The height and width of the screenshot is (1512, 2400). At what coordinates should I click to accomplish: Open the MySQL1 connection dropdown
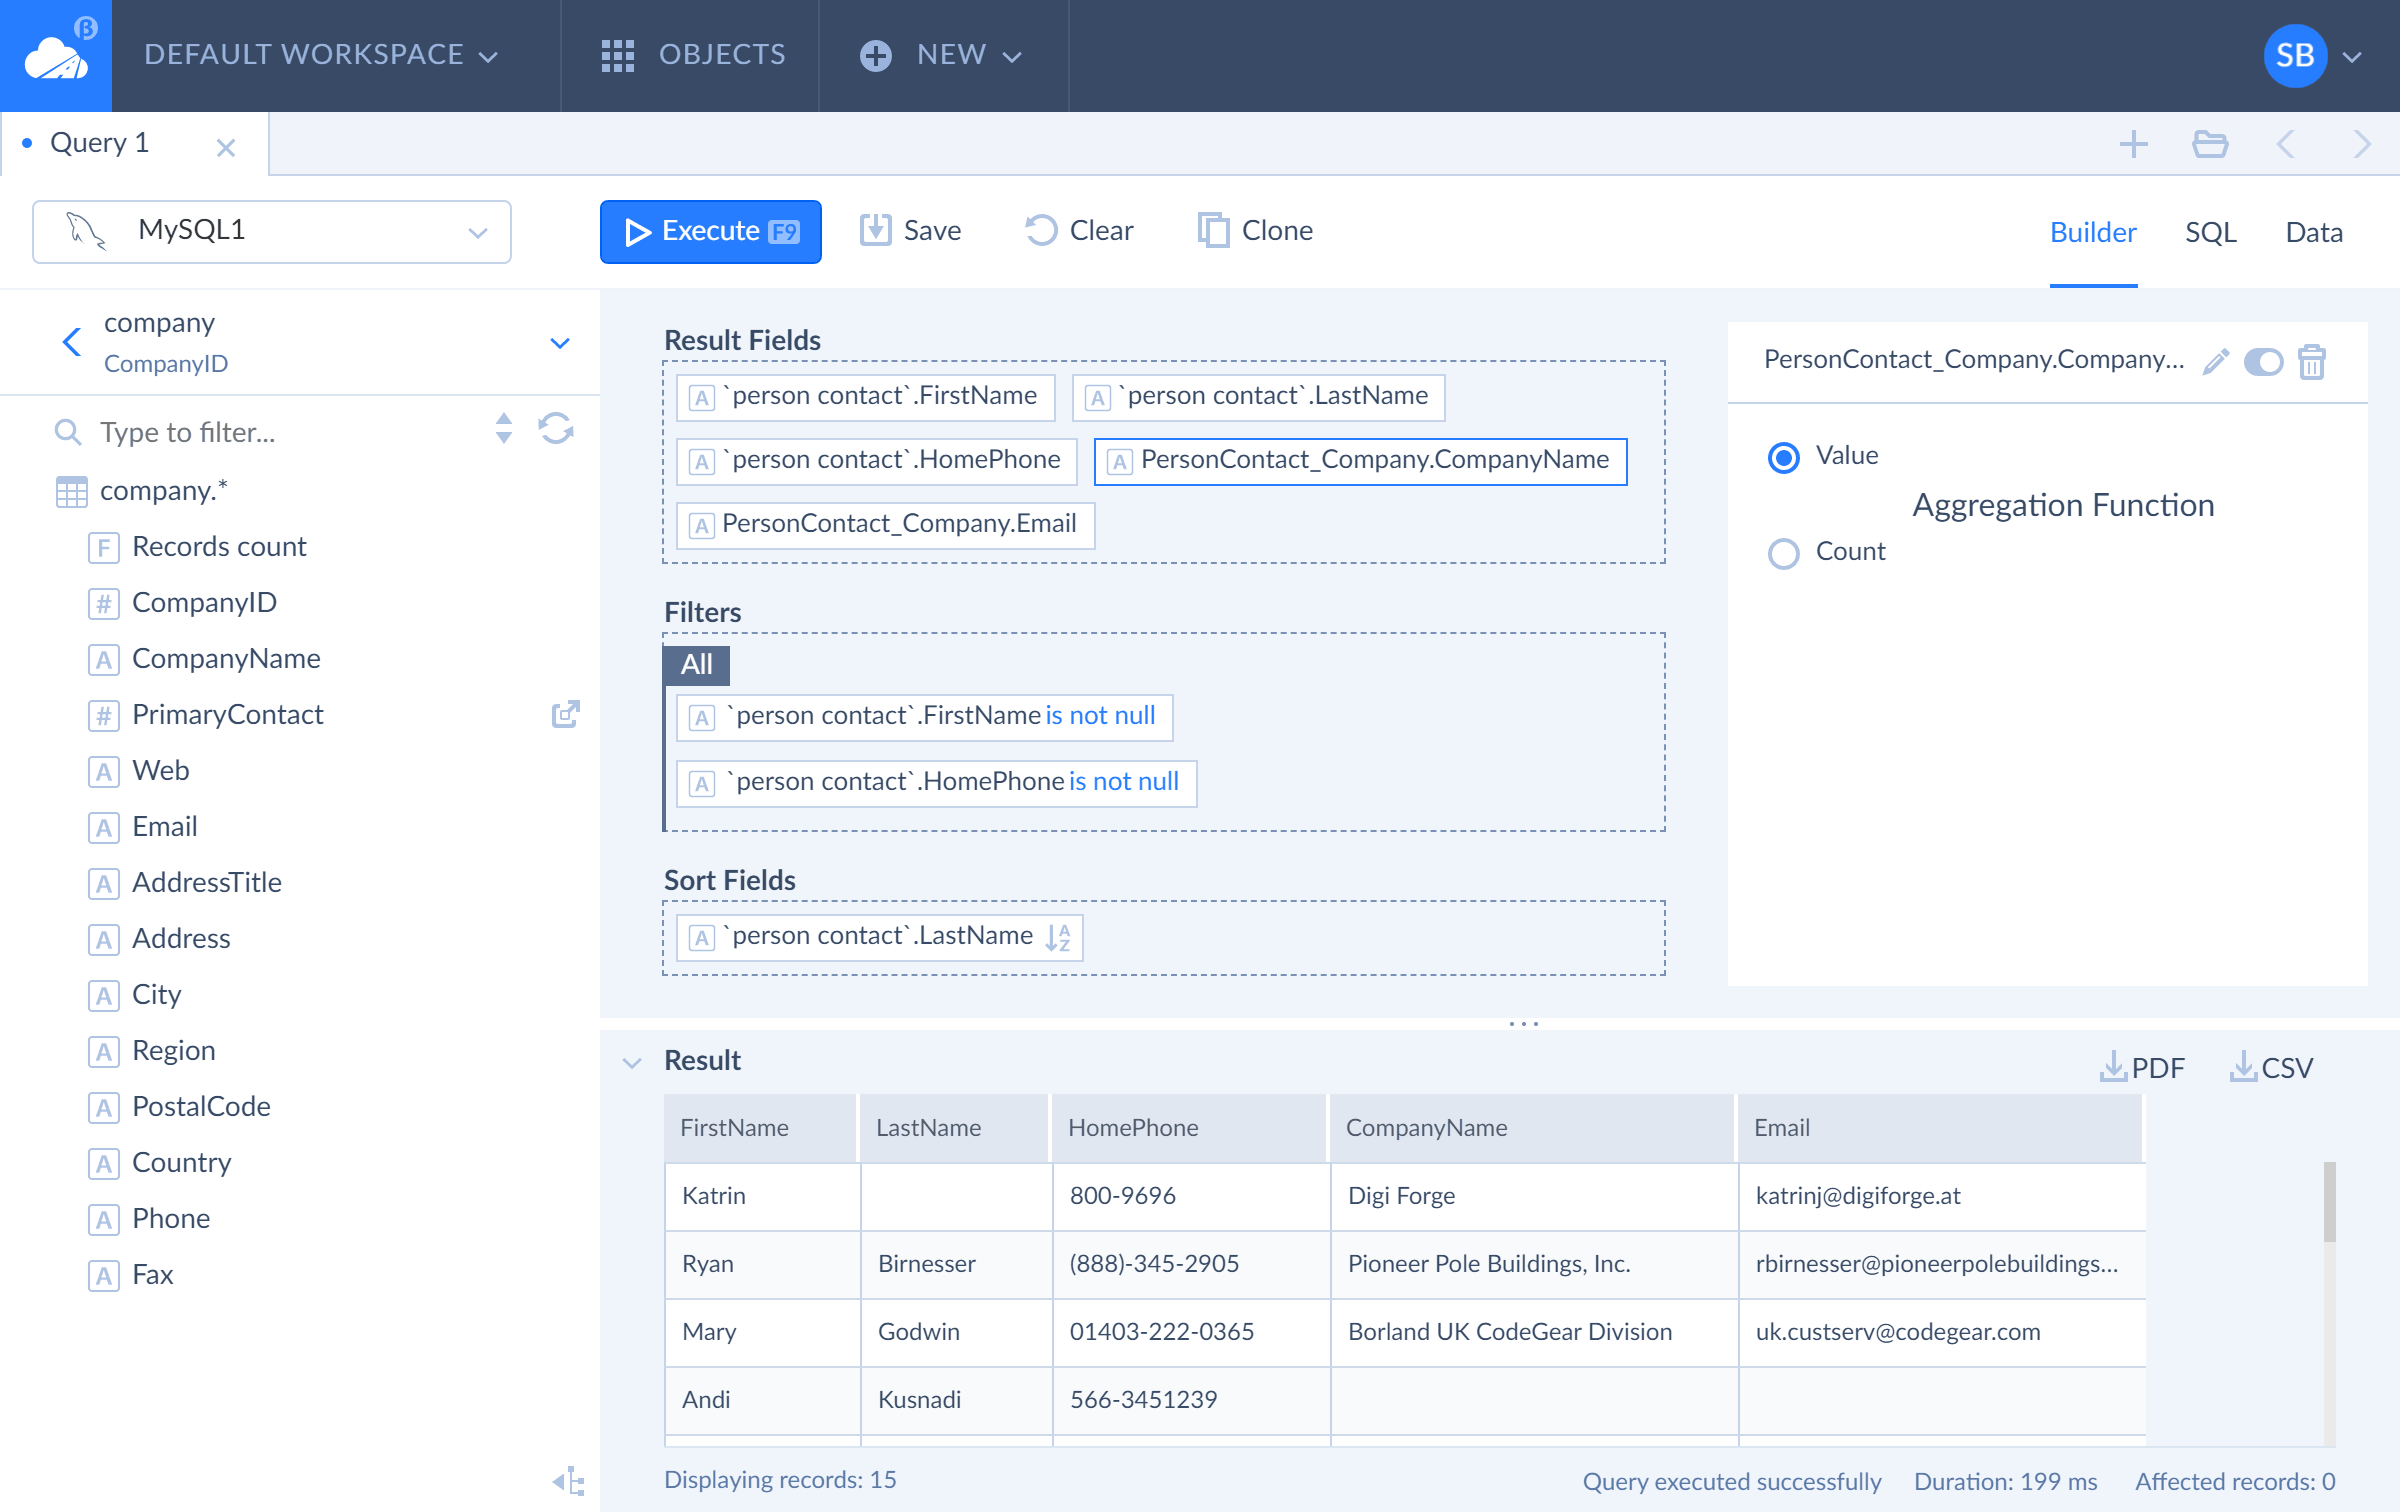(272, 231)
